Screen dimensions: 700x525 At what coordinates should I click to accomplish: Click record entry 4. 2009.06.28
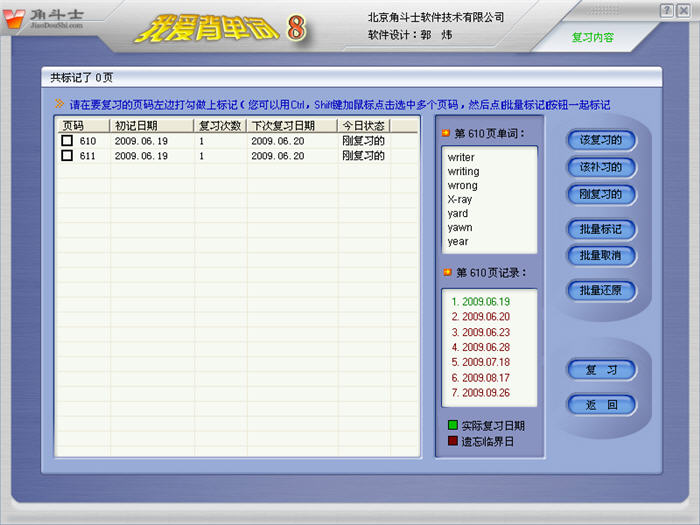(481, 347)
